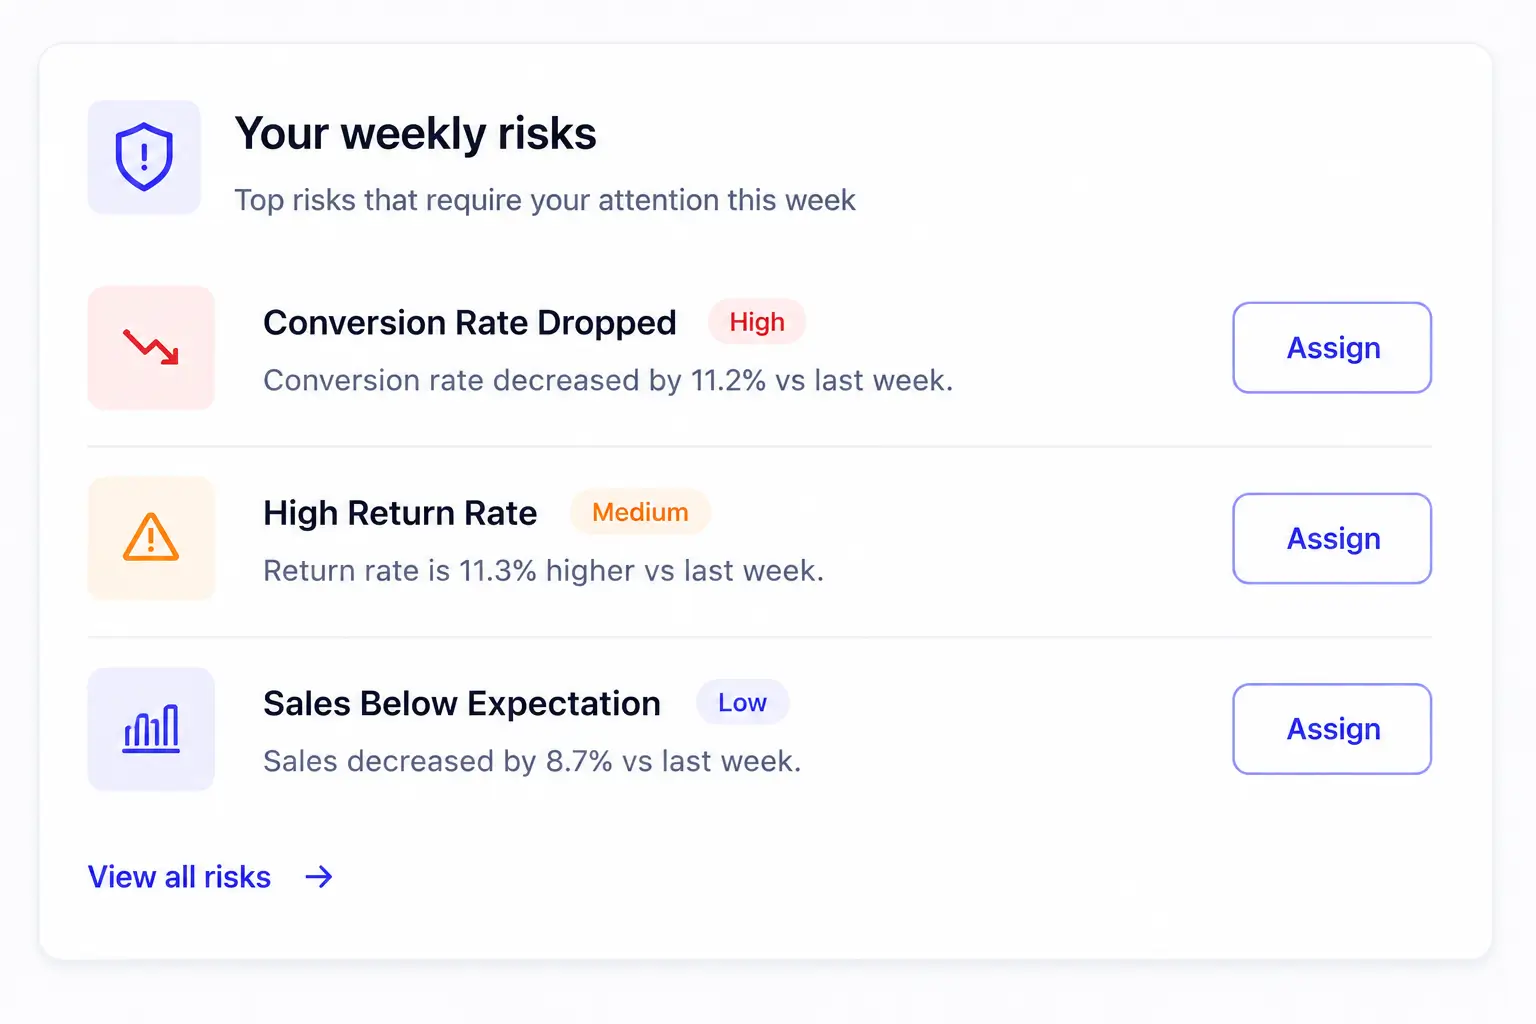
Task: Click the top risks subtitle text
Action: coord(545,200)
